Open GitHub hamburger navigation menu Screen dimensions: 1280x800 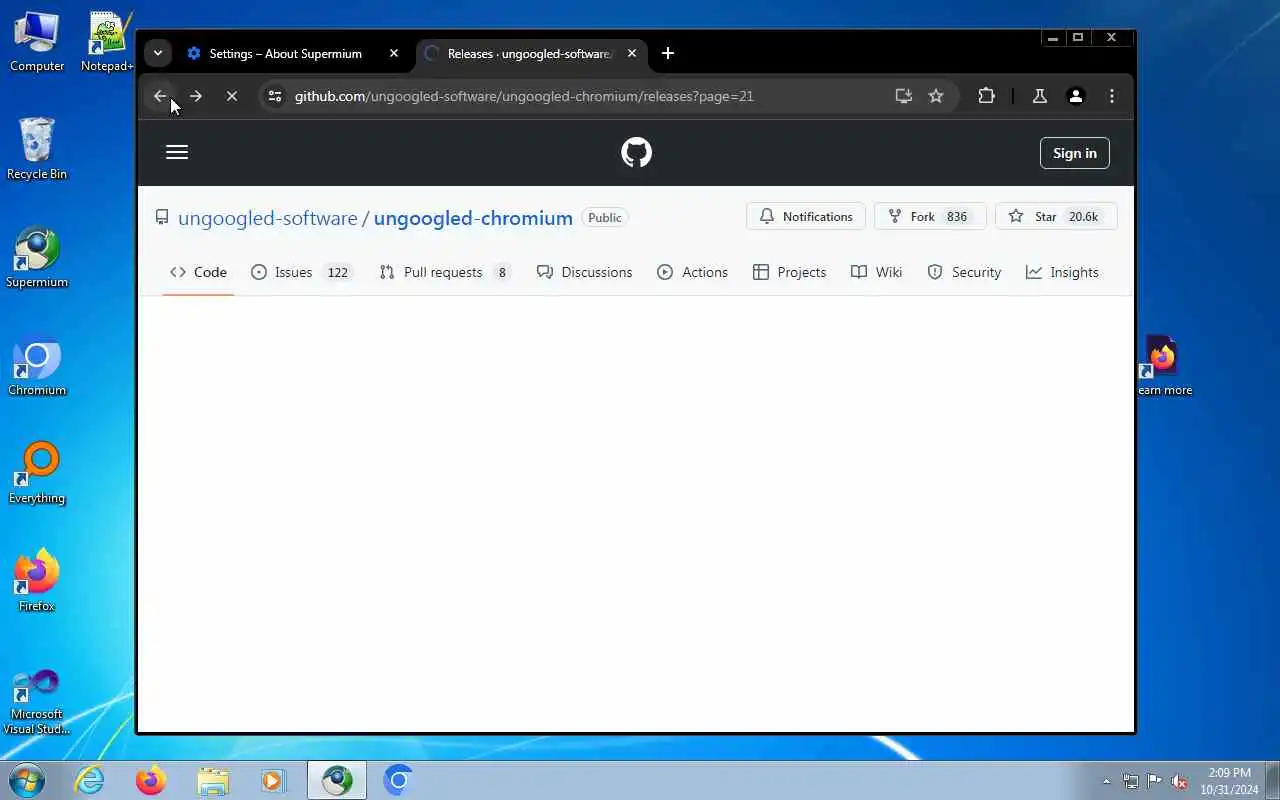coord(177,152)
